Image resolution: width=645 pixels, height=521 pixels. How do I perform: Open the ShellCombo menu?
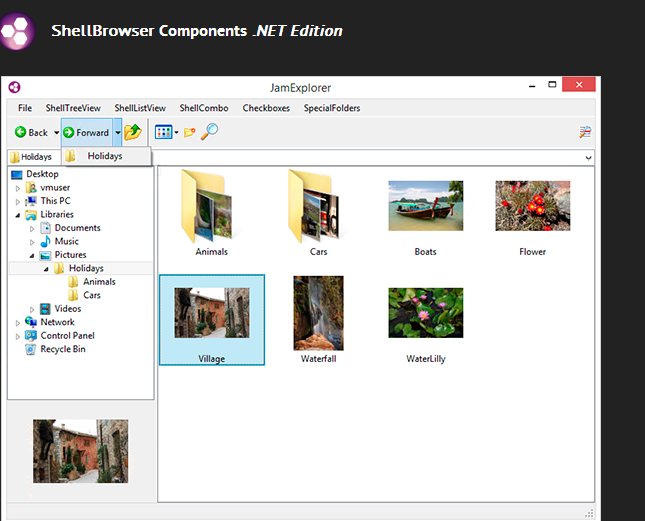point(204,108)
